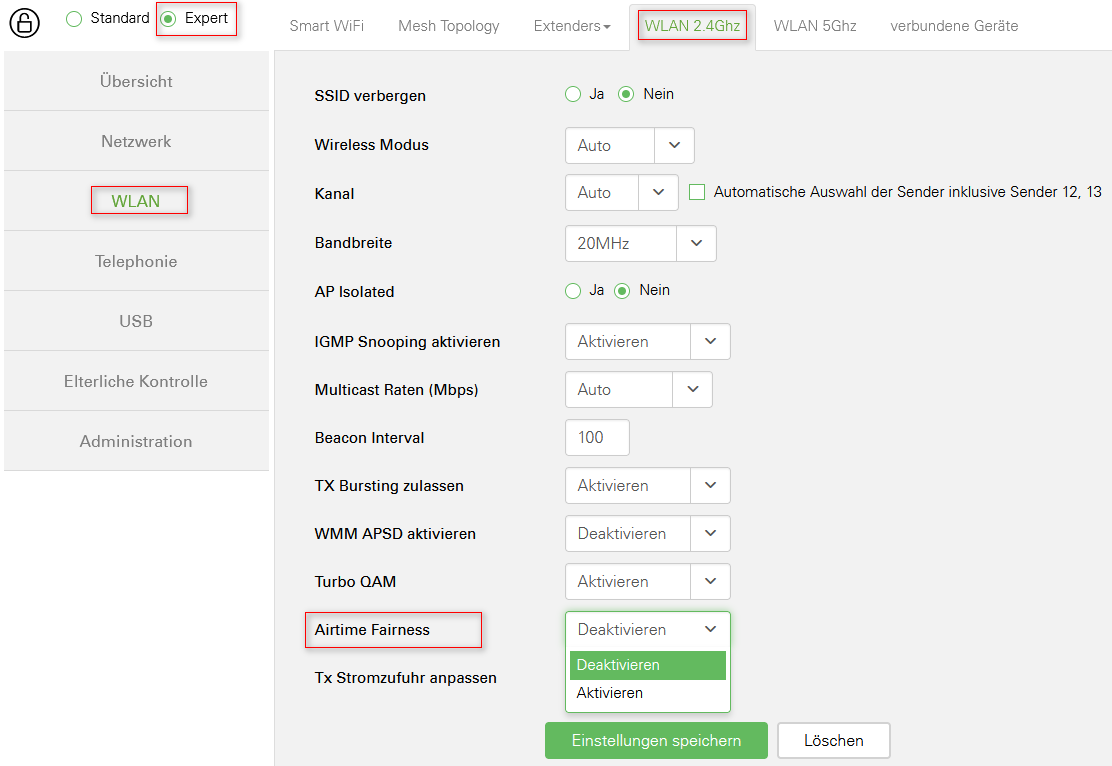Select the Standard mode radio button
The width and height of the screenshot is (1112, 766).
coord(73,19)
